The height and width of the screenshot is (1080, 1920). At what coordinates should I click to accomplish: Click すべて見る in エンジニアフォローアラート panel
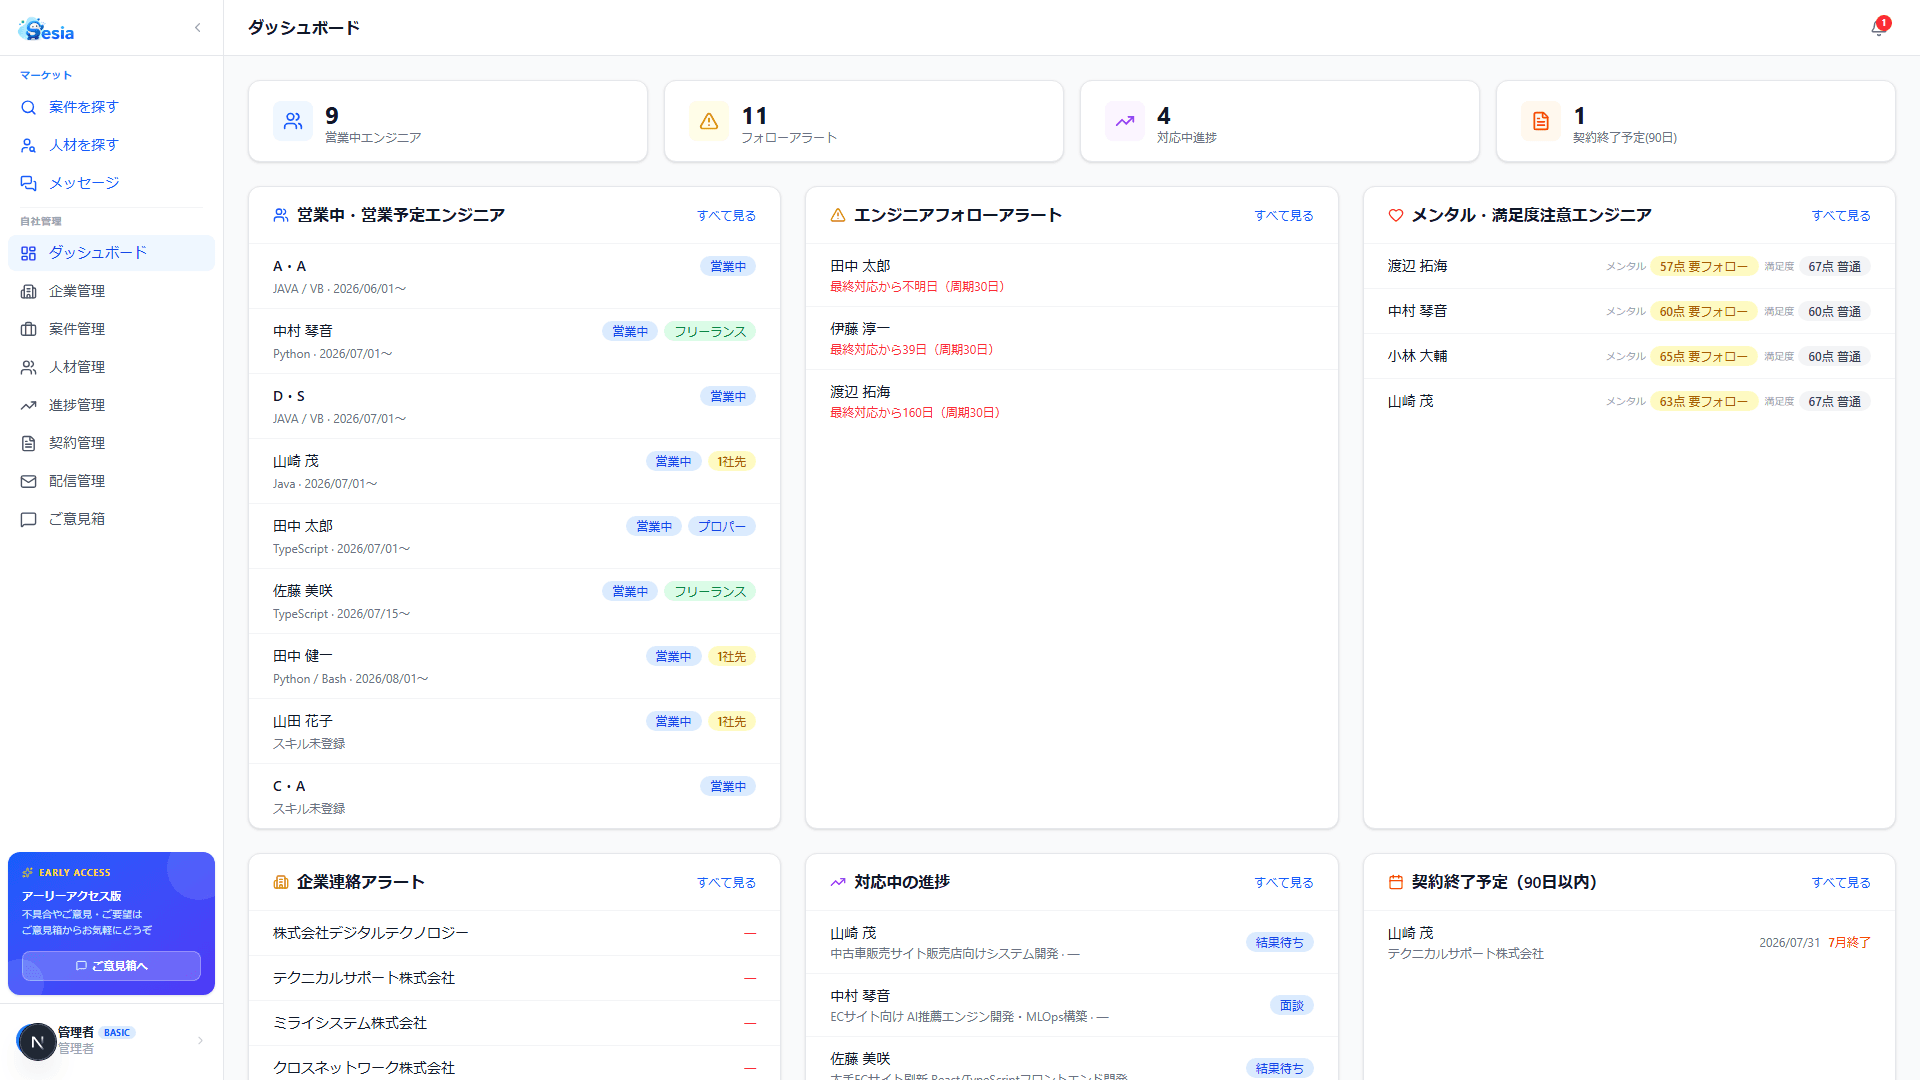(x=1284, y=216)
